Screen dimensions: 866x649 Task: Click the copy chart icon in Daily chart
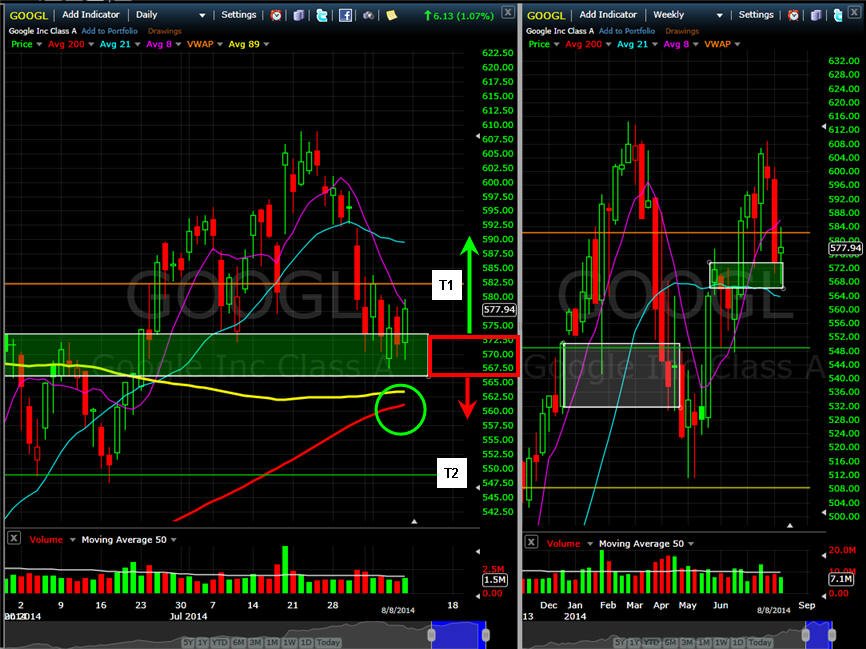click(x=299, y=15)
